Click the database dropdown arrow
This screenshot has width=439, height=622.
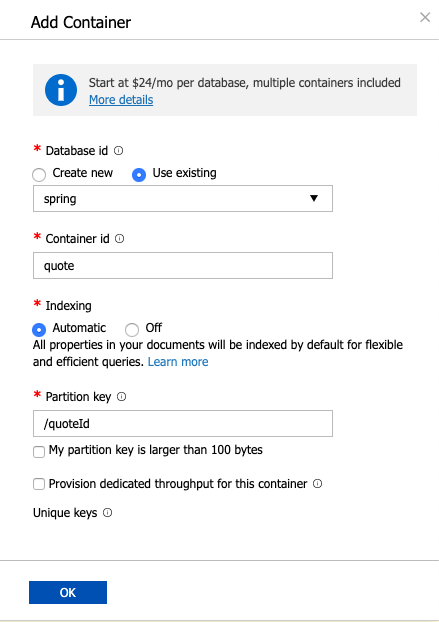[314, 198]
